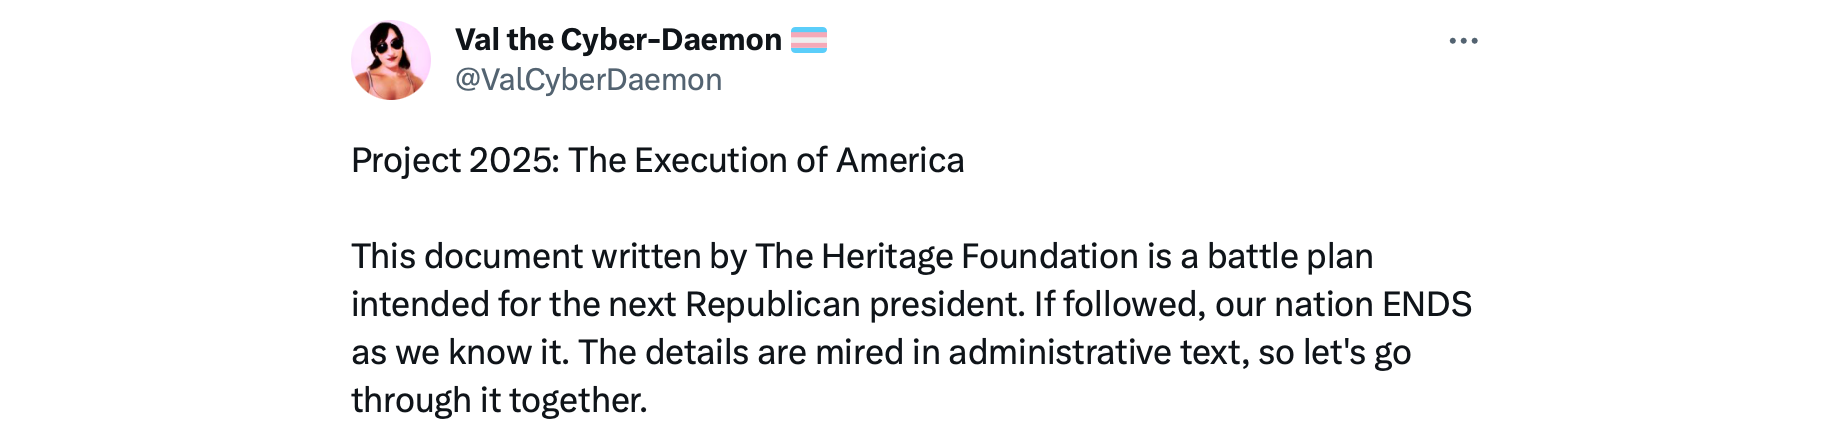This screenshot has width=1832, height=434.
Task: Click the words "Republican president" in the tweet
Action: [x=855, y=305]
